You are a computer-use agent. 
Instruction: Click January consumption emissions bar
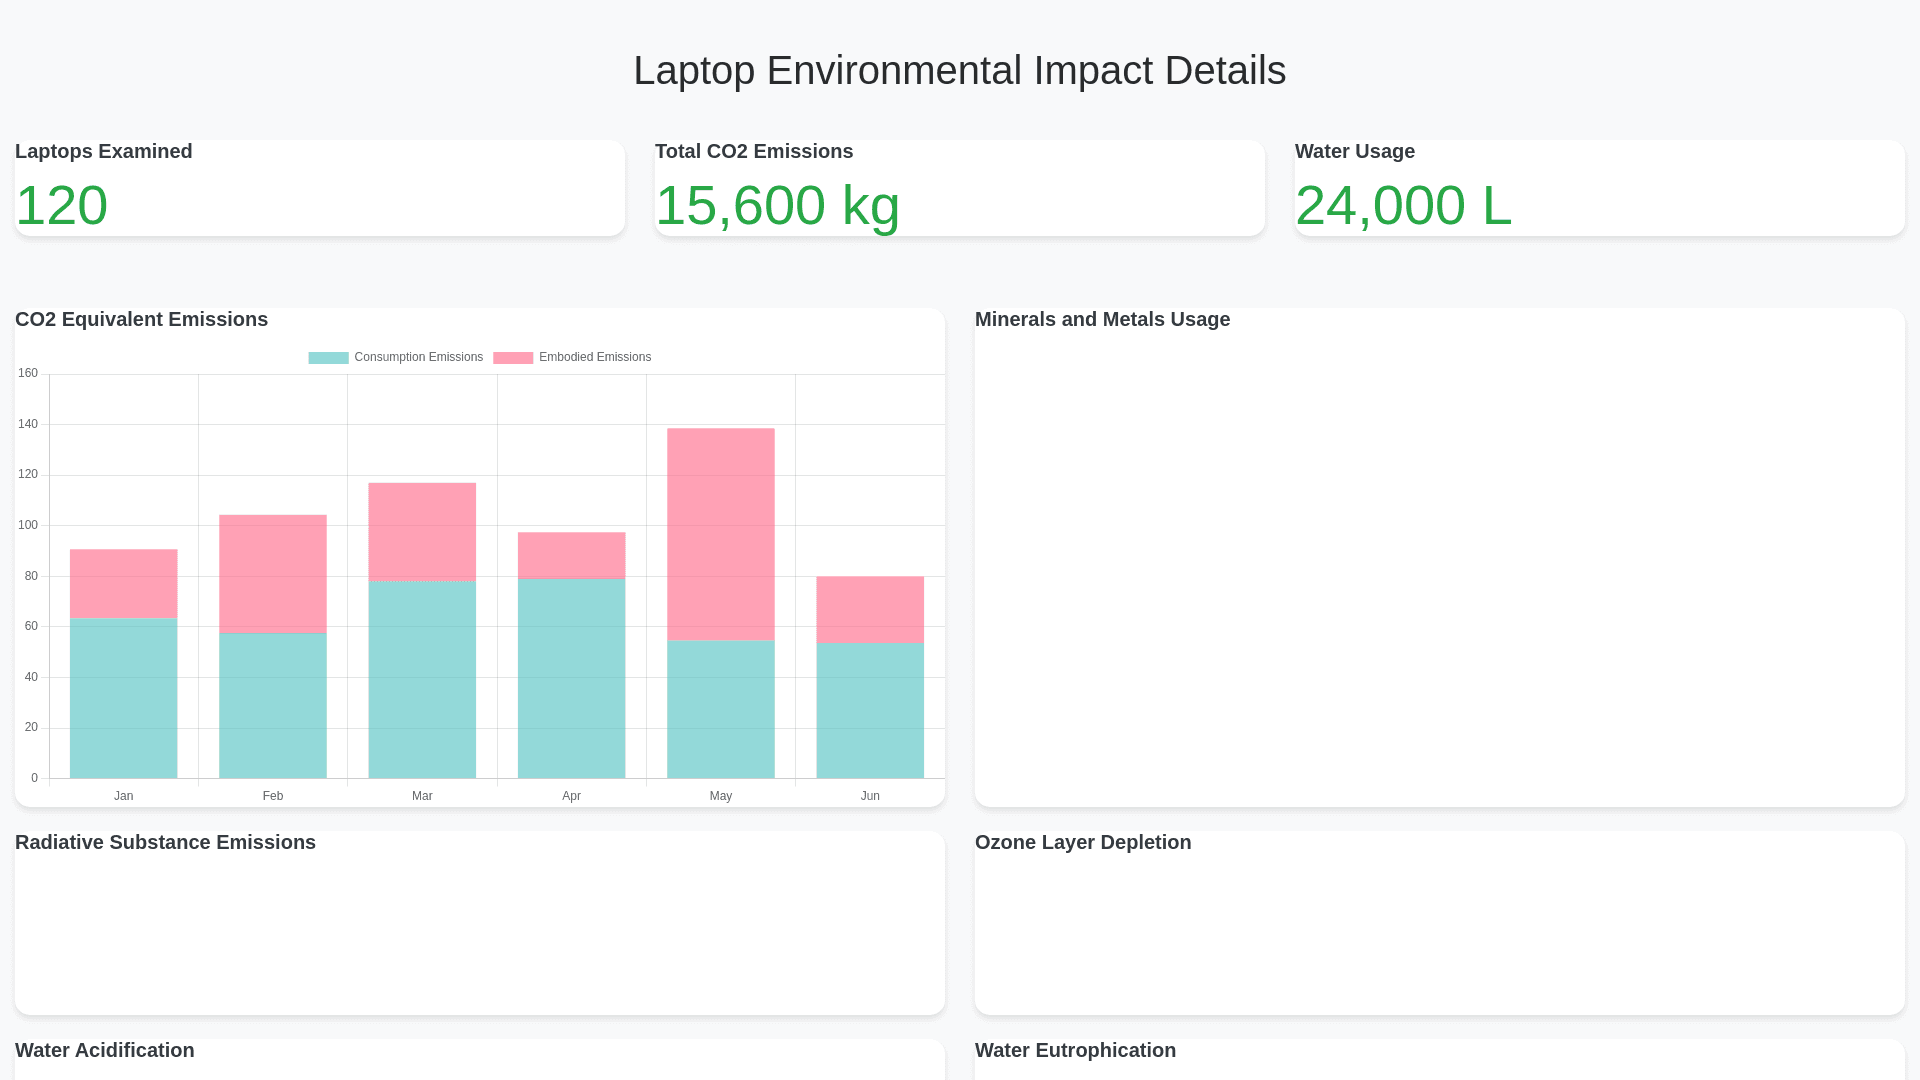click(124, 698)
